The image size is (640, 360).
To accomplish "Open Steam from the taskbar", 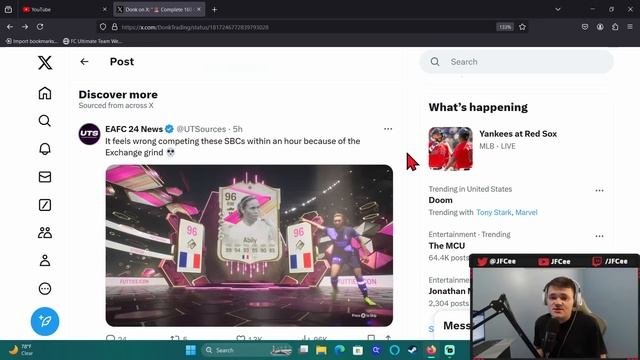I will [x=412, y=350].
